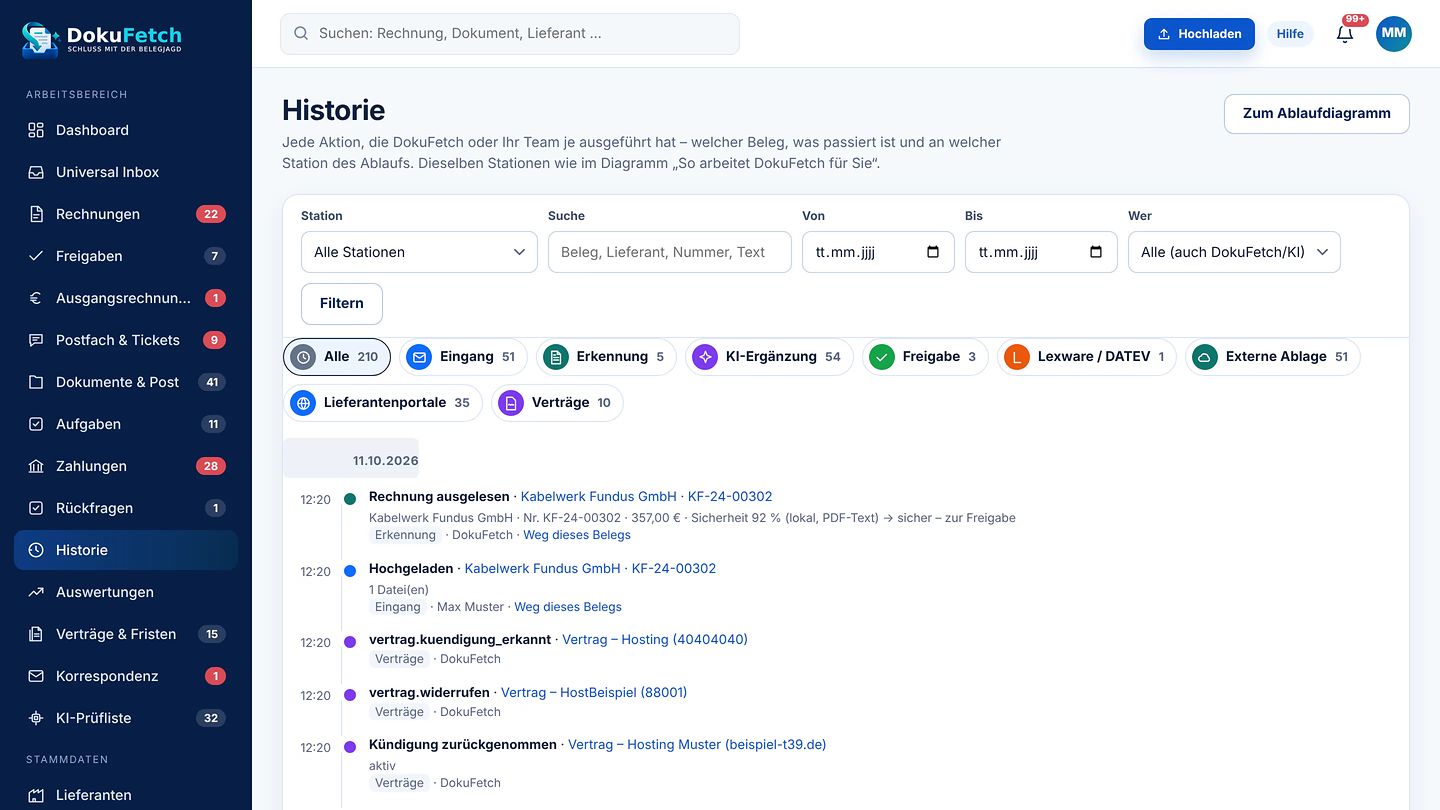Viewport: 1440px width, 810px height.
Task: Select the Externe Ablage filter chip
Action: pos(1273,357)
